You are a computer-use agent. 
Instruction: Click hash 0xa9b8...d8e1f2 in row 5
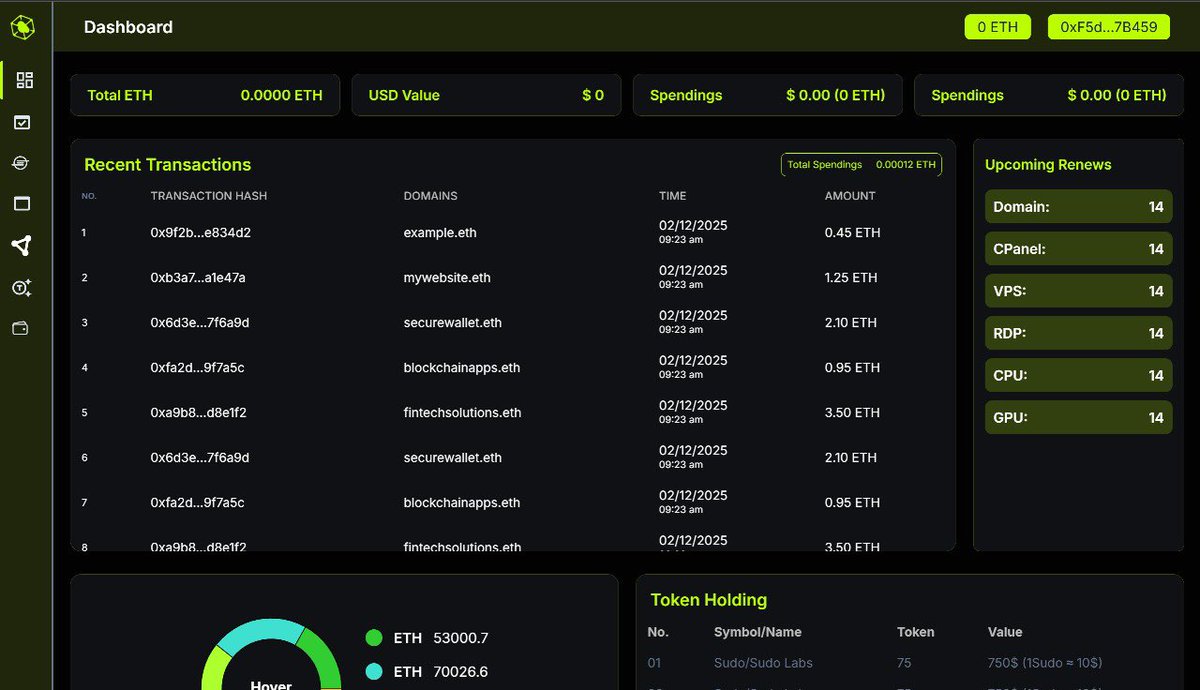[198, 413]
